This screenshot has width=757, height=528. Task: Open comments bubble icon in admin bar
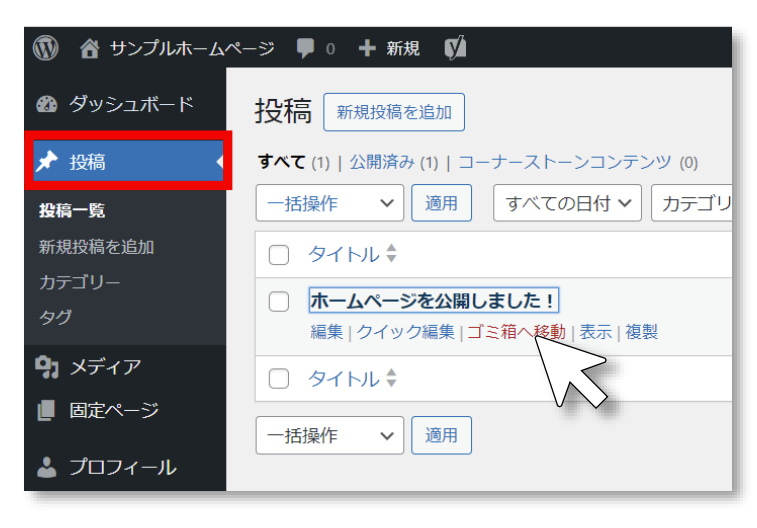[306, 48]
